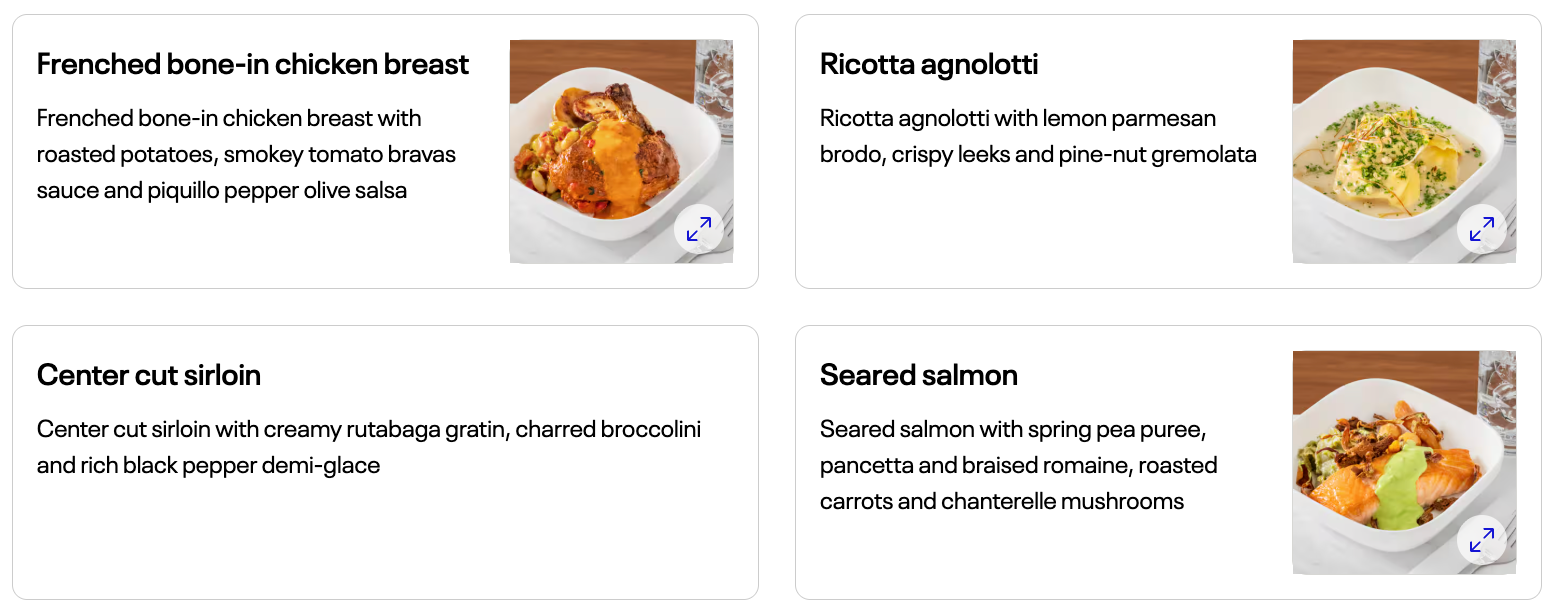Select the Center cut sirloin heading
The width and height of the screenshot is (1552, 614).
149,375
